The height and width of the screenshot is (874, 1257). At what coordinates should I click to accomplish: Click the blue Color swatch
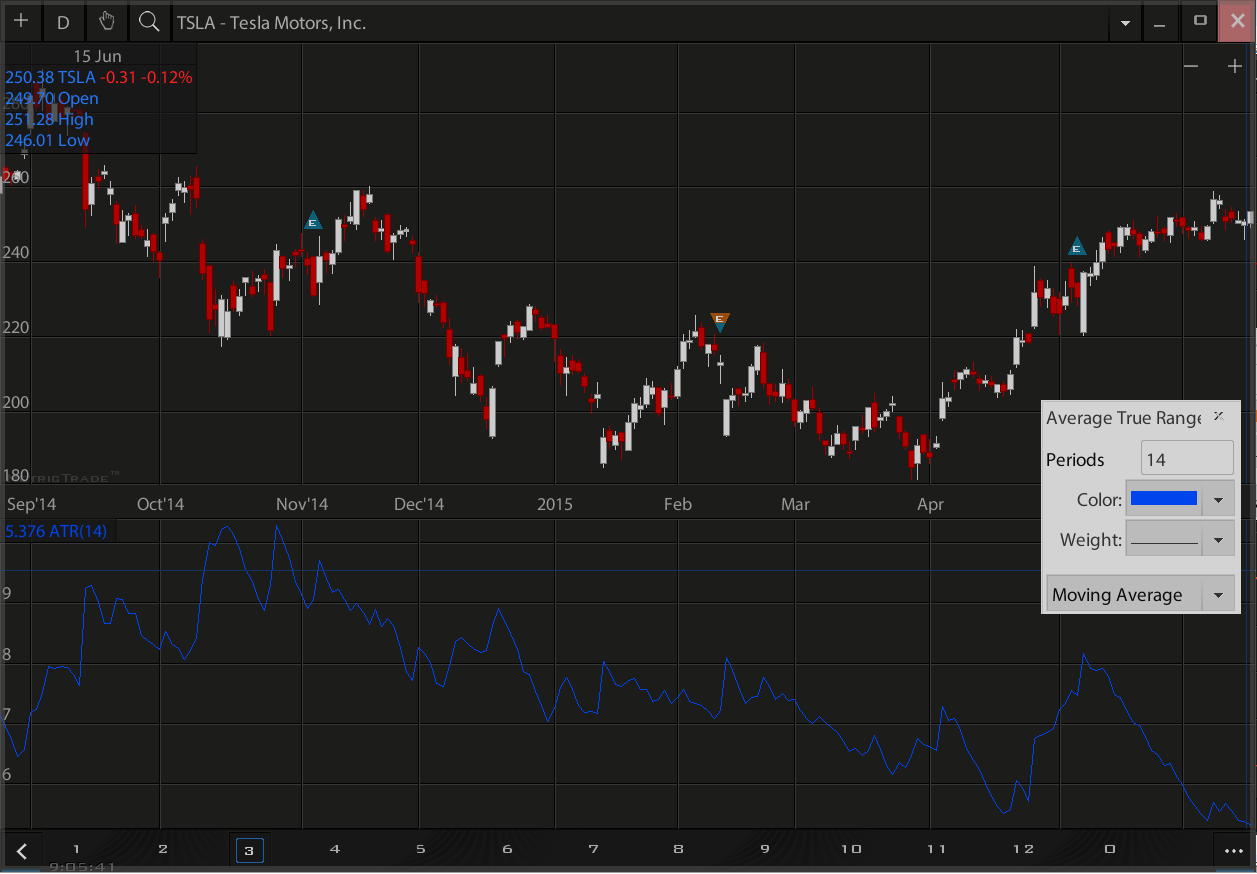(x=1162, y=498)
